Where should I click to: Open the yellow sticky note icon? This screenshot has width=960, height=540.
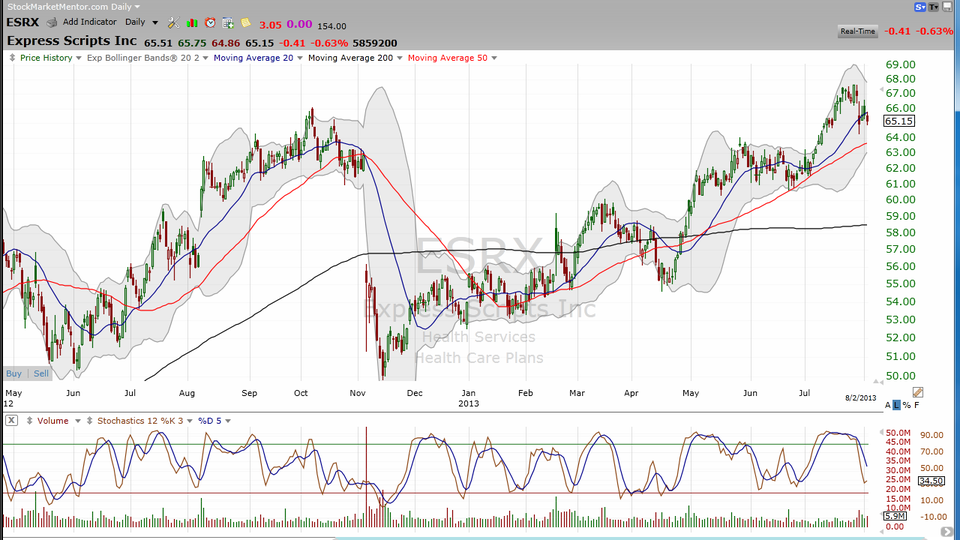246,23
